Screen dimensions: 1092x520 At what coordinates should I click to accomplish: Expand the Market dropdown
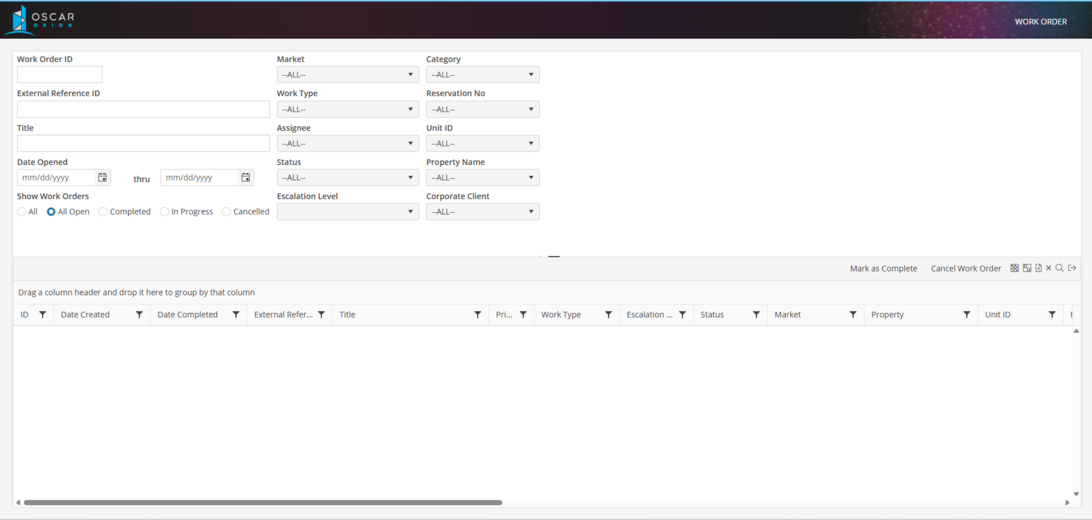[347, 75]
